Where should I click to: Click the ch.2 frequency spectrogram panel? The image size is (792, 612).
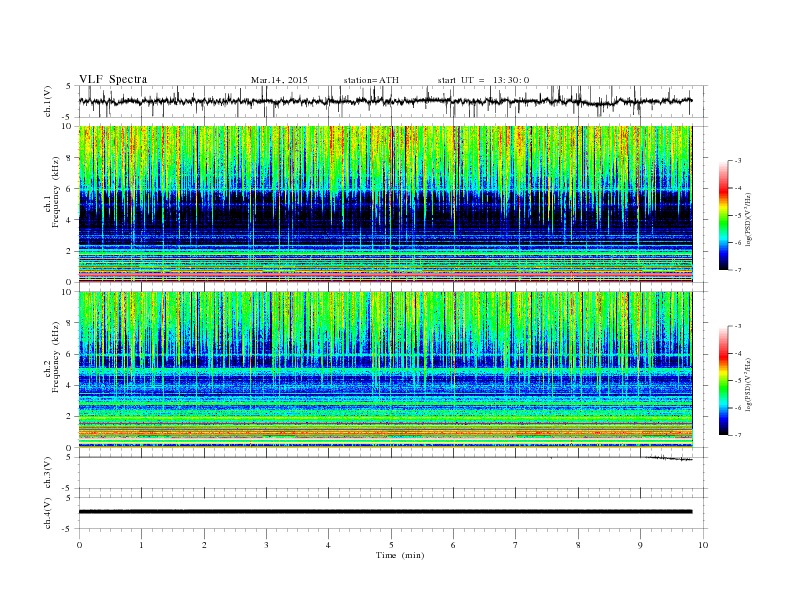tap(386, 370)
